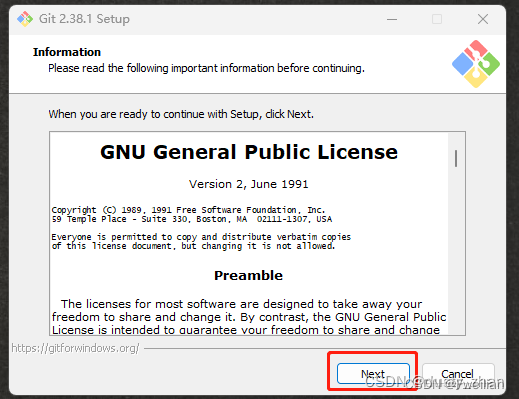Click the '59 Temple Place' address line
The height and width of the screenshot is (399, 519).
192,219
